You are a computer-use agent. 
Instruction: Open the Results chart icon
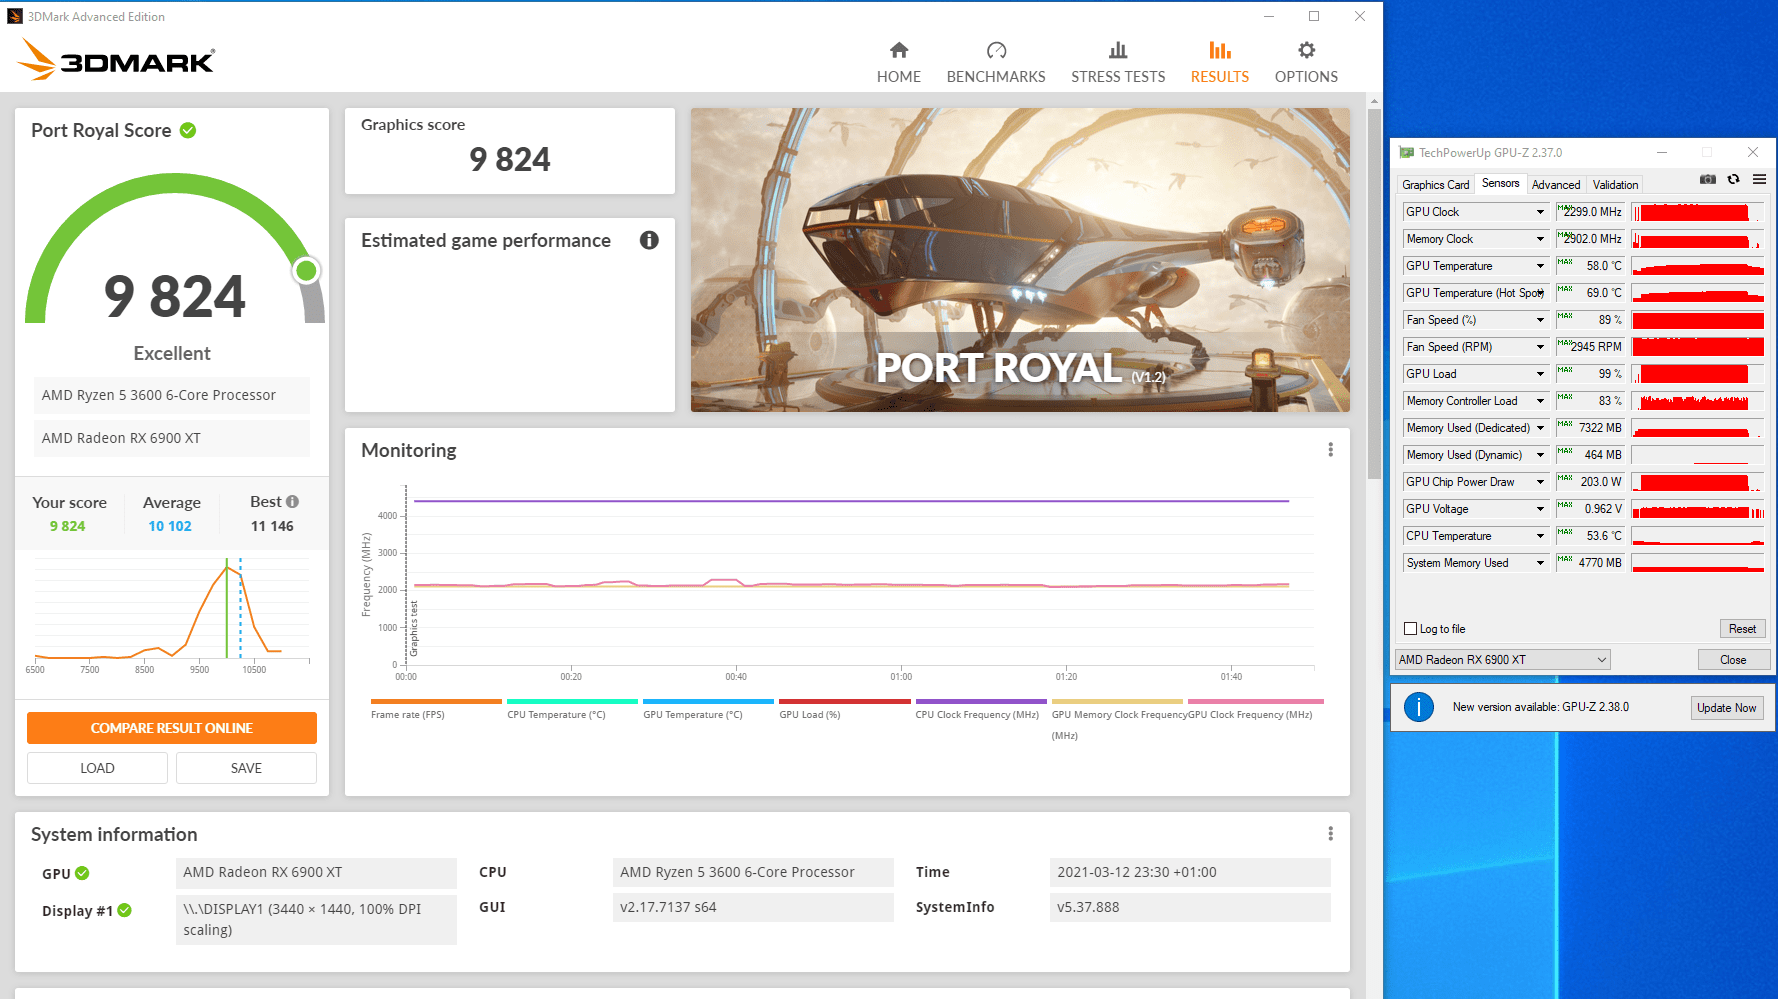point(1219,50)
